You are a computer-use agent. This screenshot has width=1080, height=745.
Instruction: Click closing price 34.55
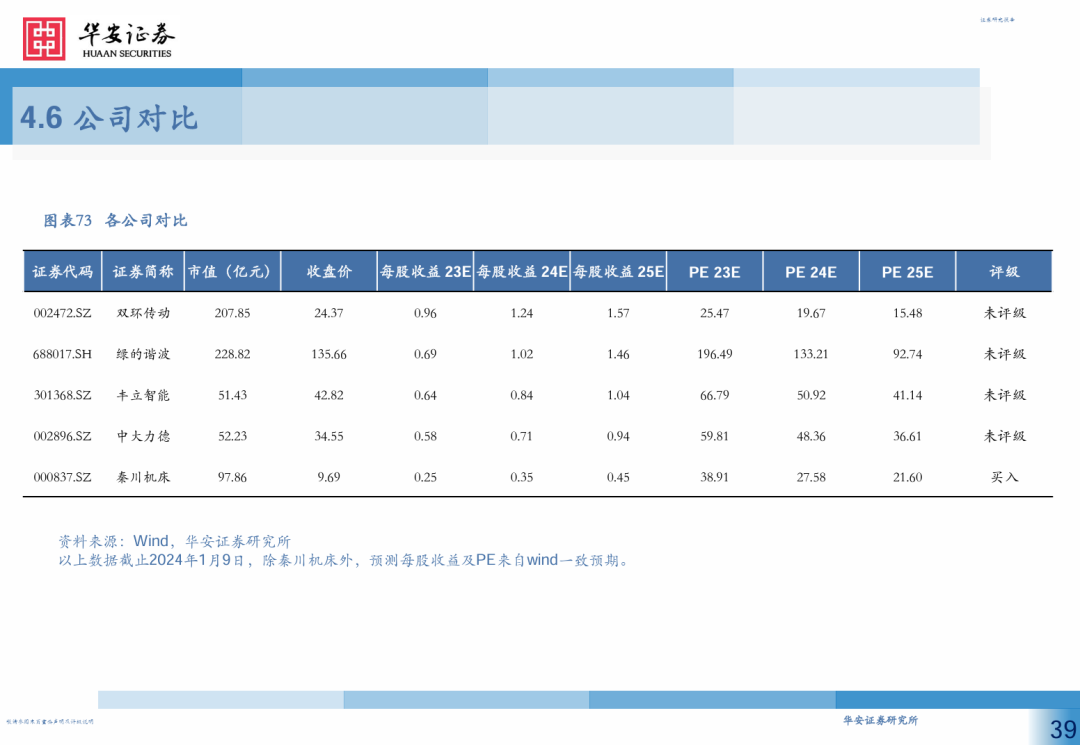coord(329,436)
